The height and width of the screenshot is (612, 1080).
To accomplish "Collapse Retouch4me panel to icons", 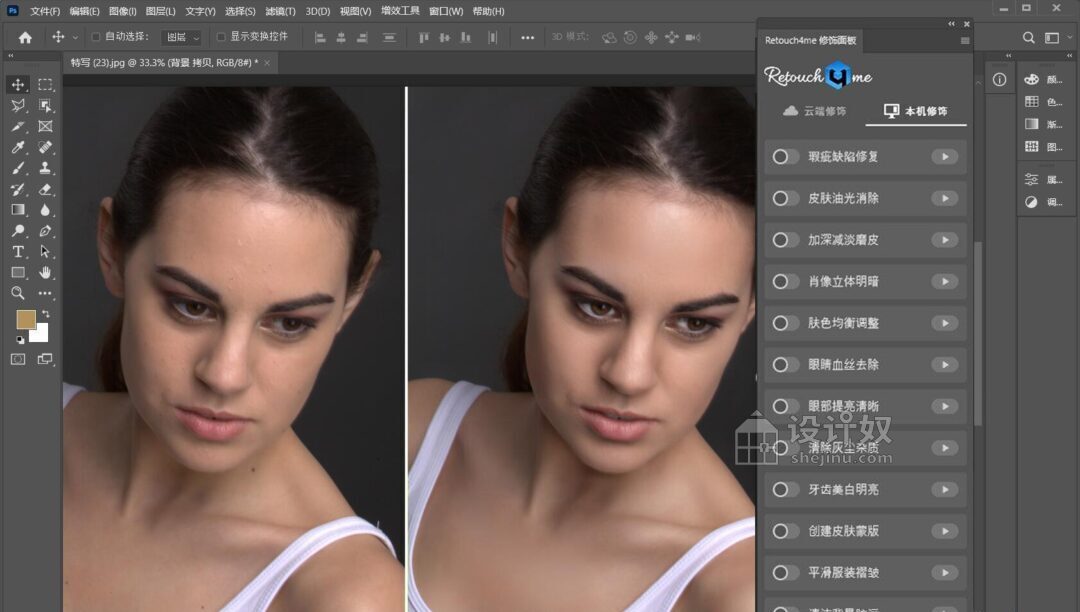I will (x=951, y=23).
